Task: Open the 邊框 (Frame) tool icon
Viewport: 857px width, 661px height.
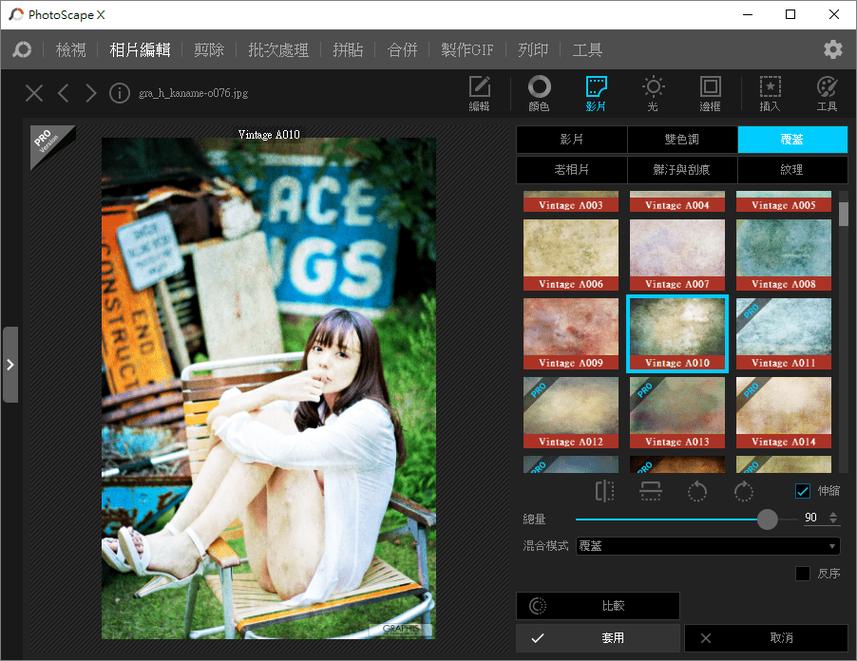Action: [x=710, y=93]
